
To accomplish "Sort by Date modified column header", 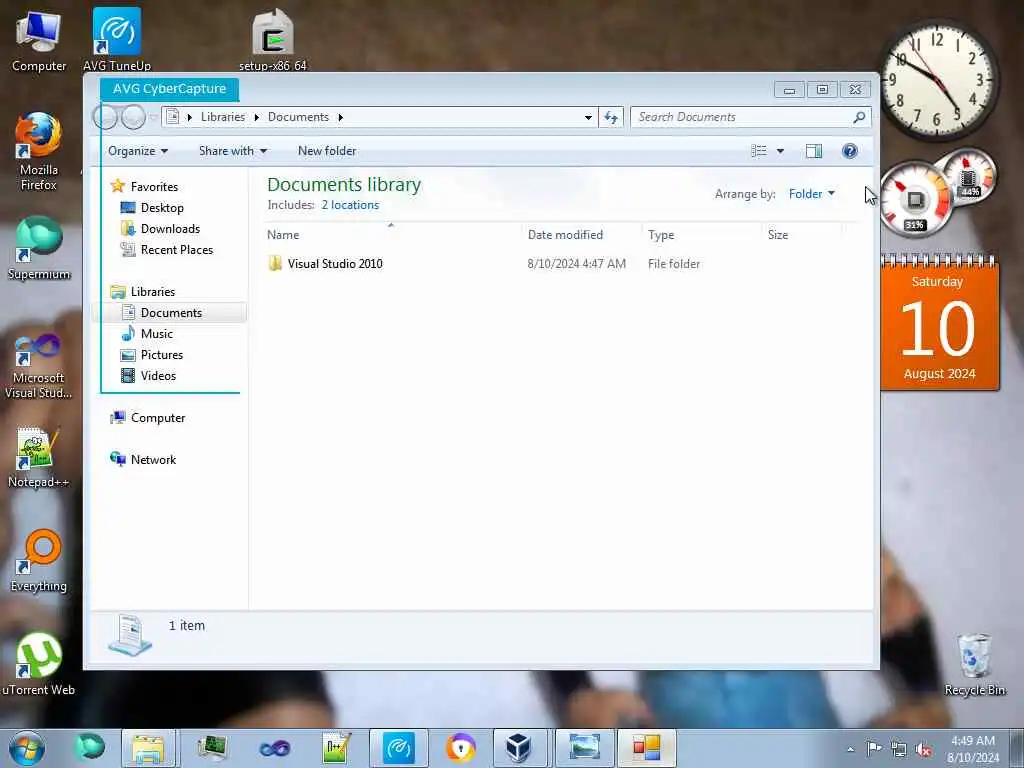I will 582,235.
